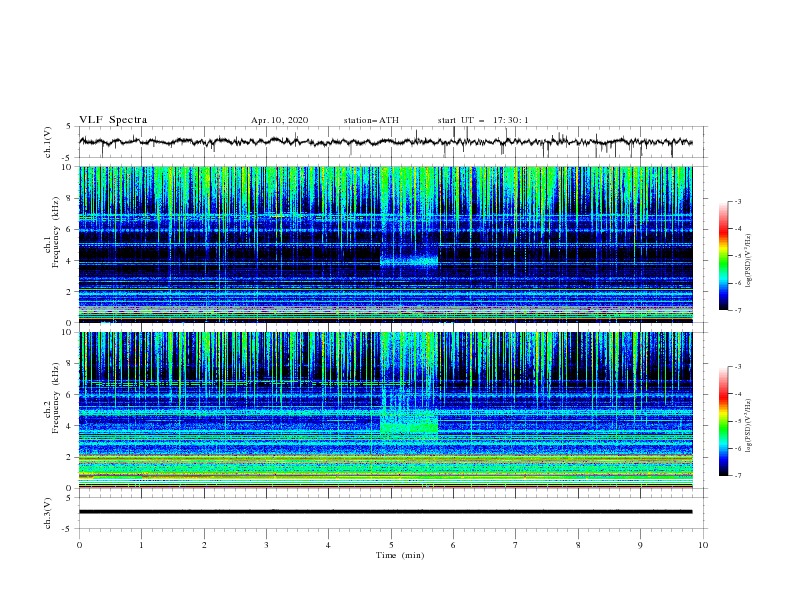Click the "ch.1(V)" waveform axis label
Image resolution: width=792 pixels, height=612 pixels.
pos(48,142)
